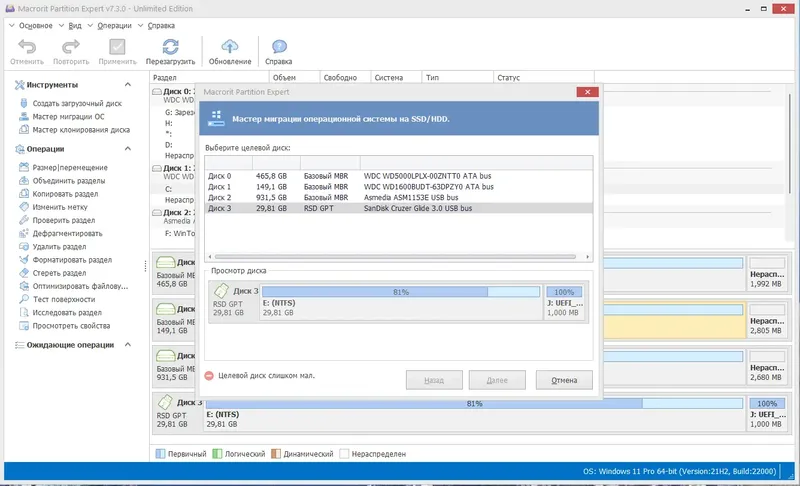Click the Назад button
This screenshot has height=486, width=800.
pyautogui.click(x=434, y=380)
